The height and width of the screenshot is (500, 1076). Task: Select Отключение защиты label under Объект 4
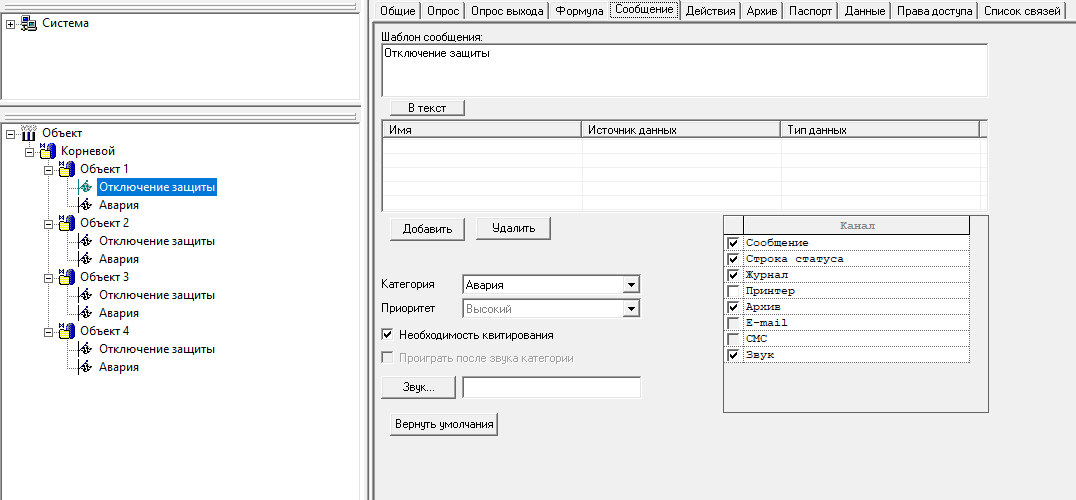coord(157,349)
